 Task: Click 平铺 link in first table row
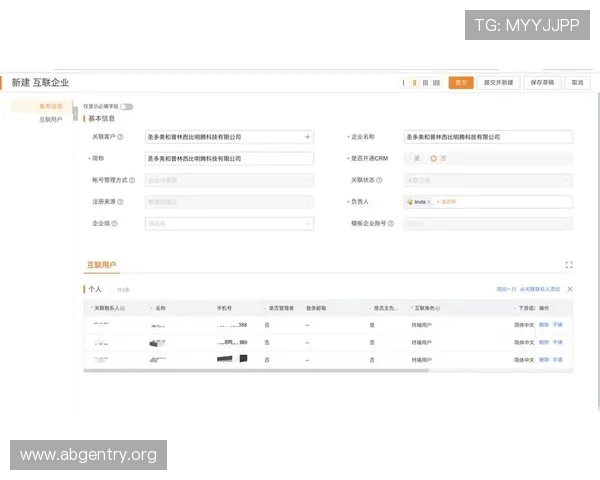click(x=558, y=325)
